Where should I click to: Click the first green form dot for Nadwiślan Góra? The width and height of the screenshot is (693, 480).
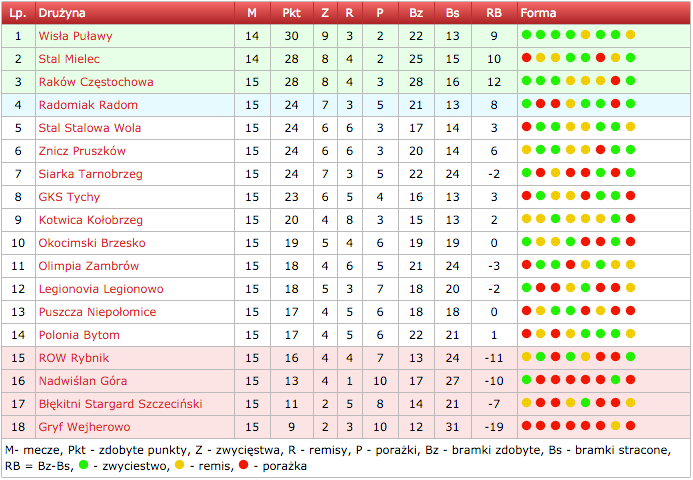tap(526, 381)
